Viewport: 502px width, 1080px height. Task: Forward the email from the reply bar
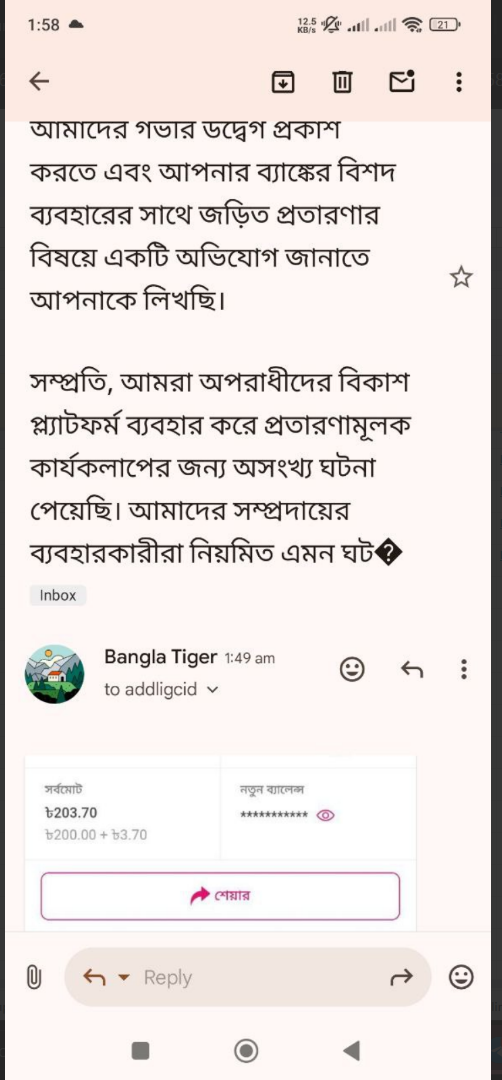coord(402,977)
